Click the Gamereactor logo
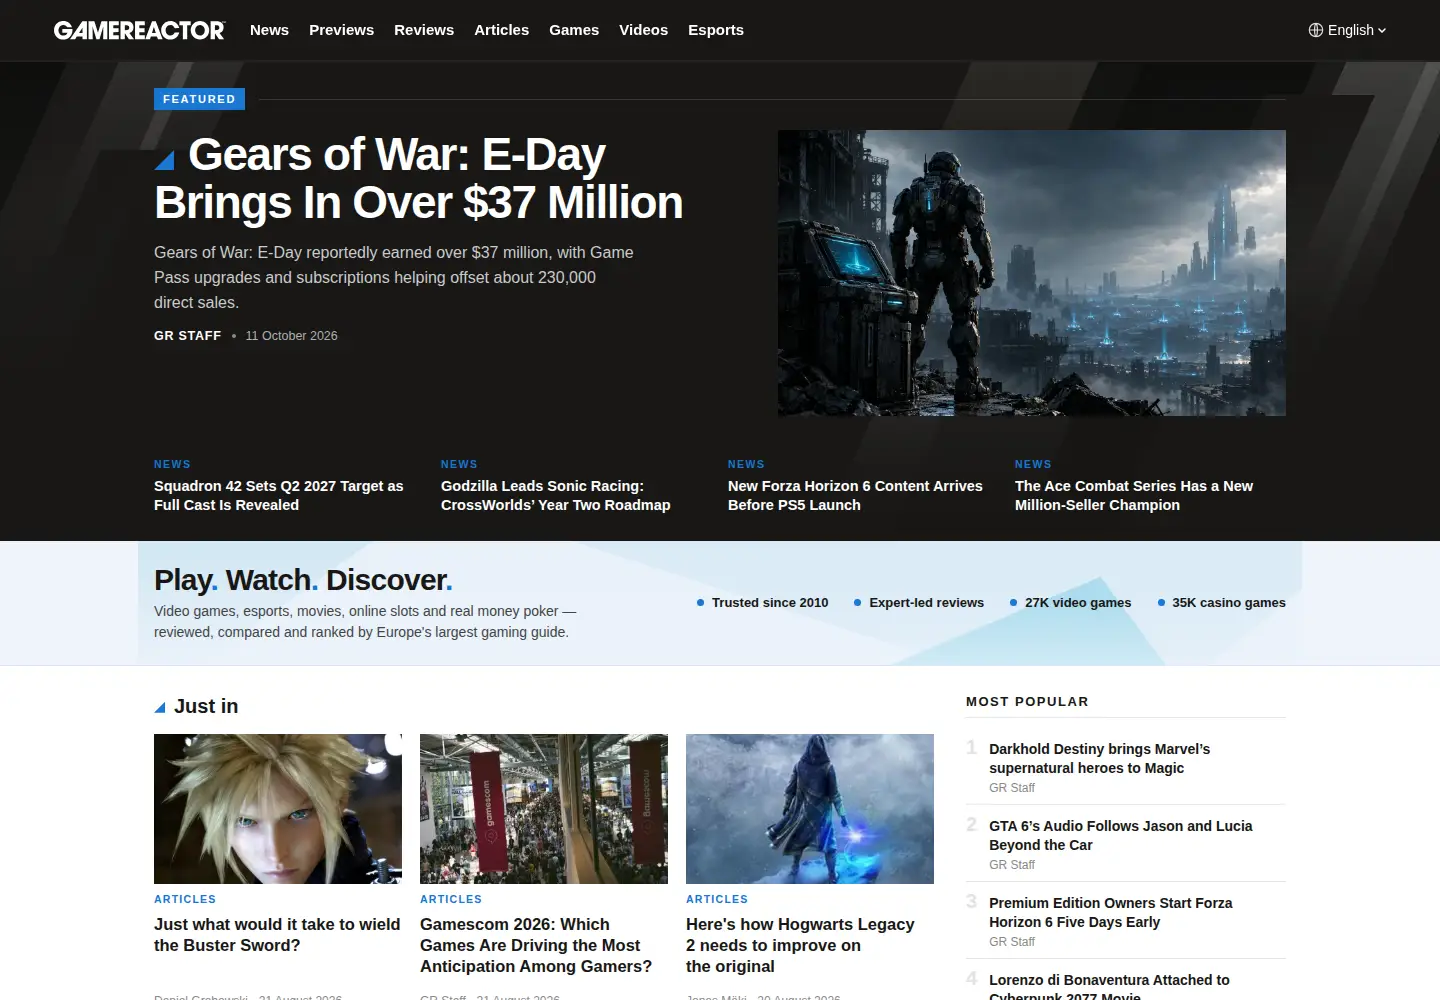 [x=140, y=30]
